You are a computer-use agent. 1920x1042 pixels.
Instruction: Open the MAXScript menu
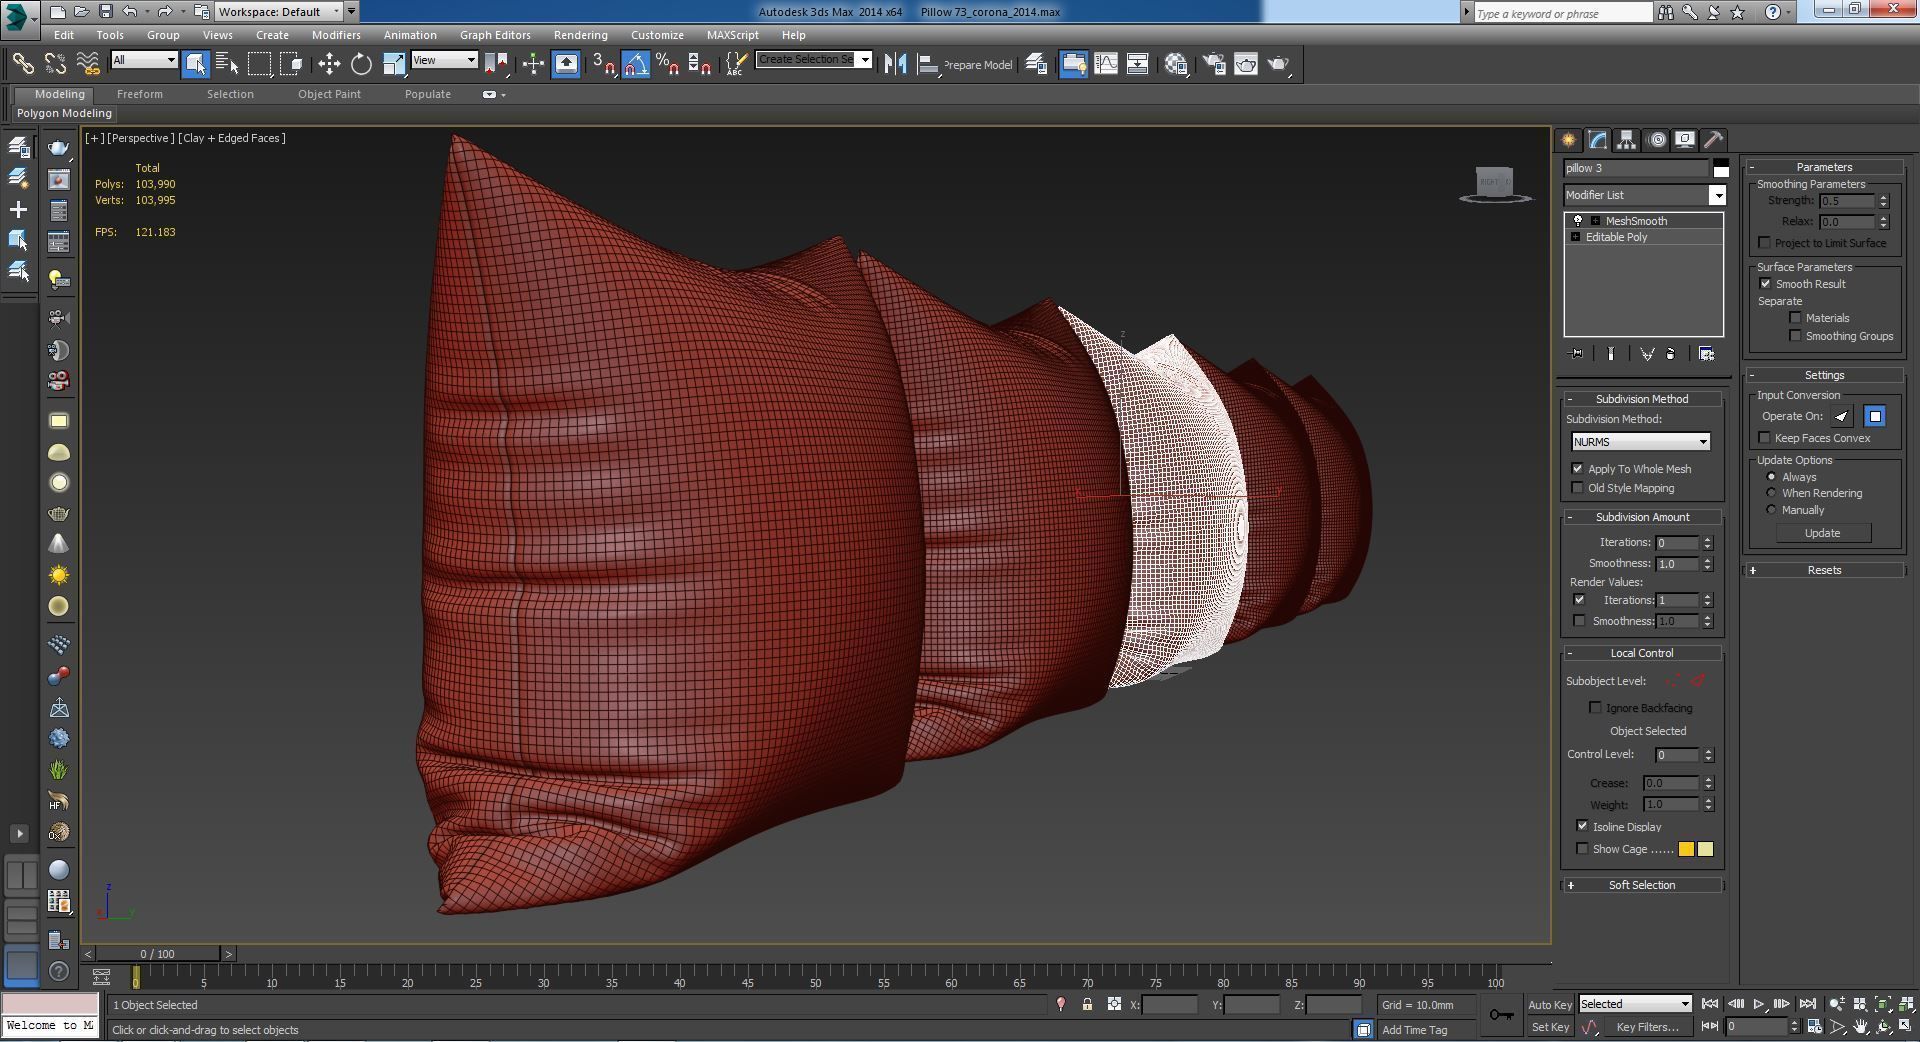point(732,35)
